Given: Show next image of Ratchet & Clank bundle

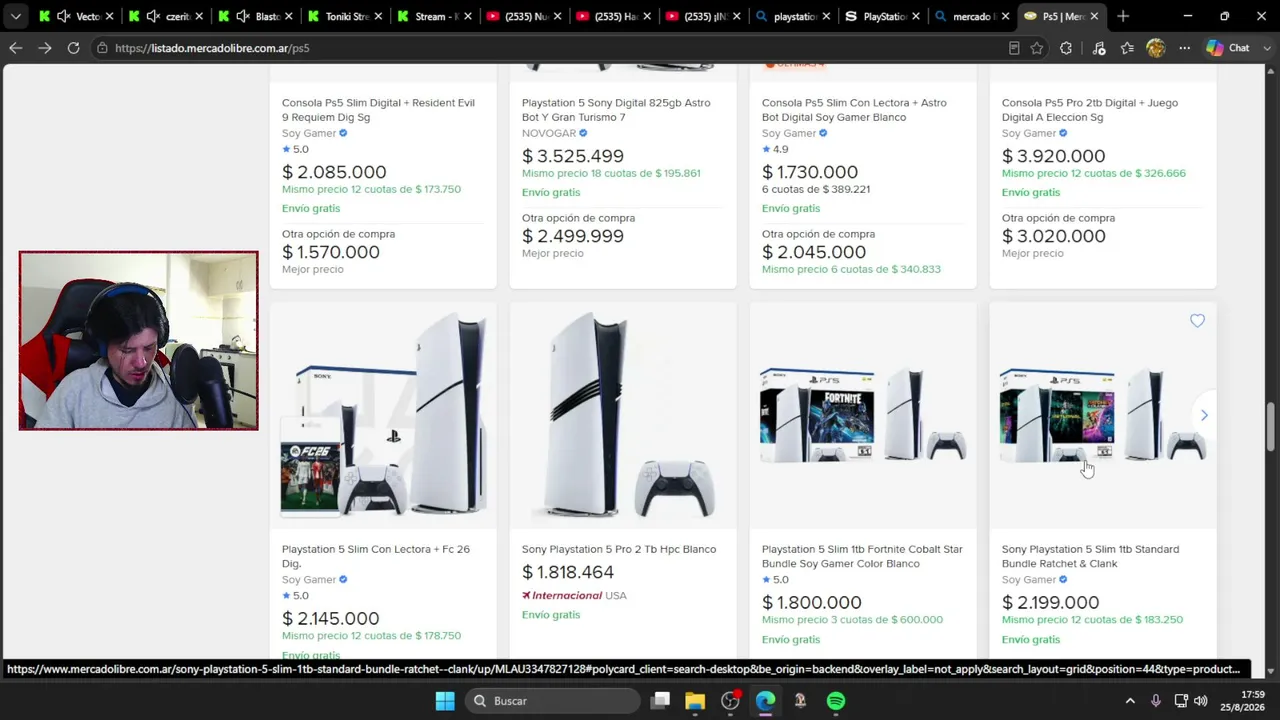Looking at the screenshot, I should click(1204, 415).
